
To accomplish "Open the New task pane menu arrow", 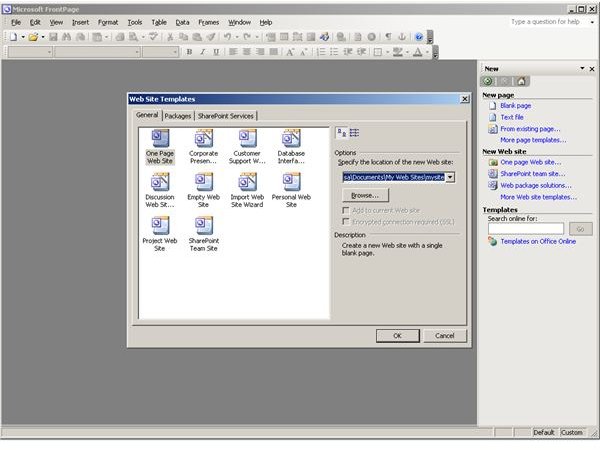I will [582, 68].
